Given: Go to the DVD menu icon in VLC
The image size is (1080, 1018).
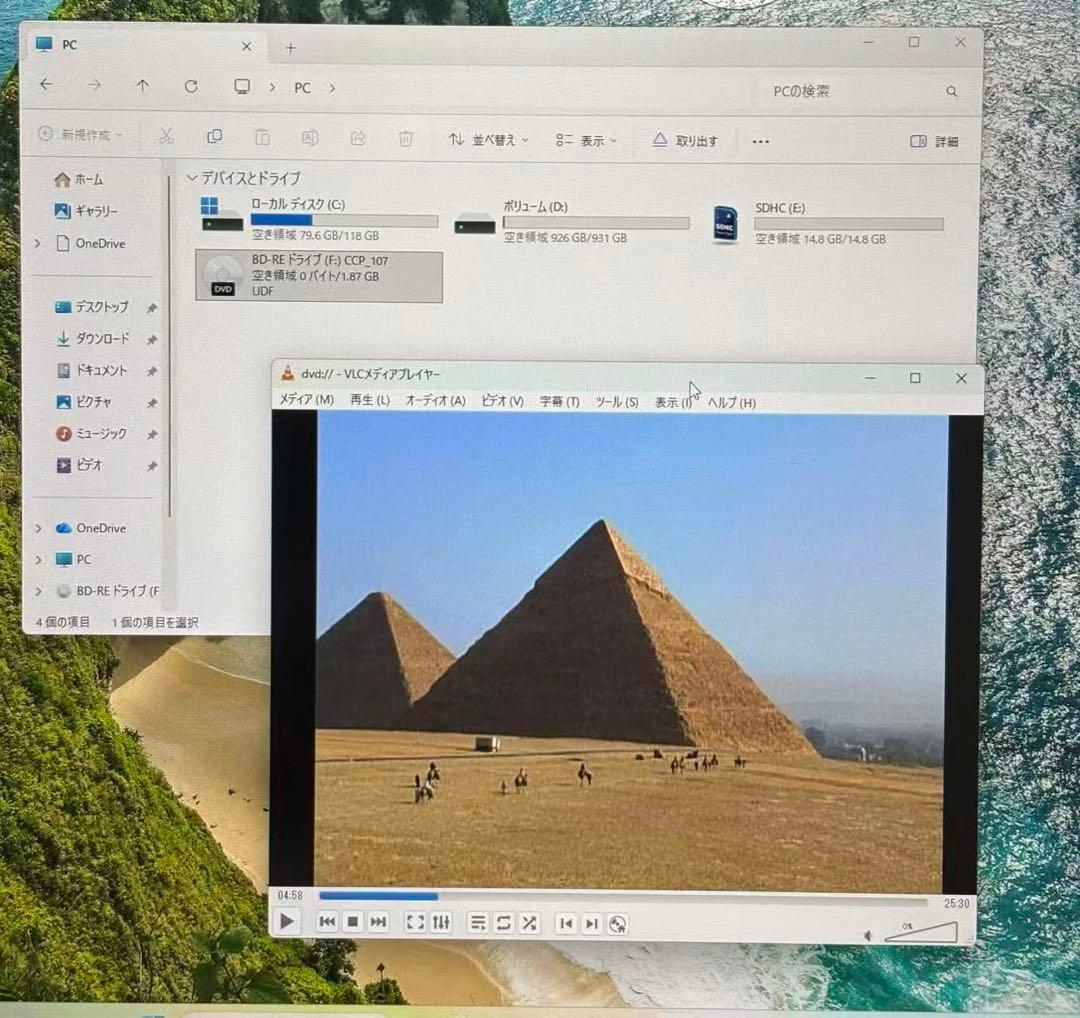Looking at the screenshot, I should coord(618,923).
